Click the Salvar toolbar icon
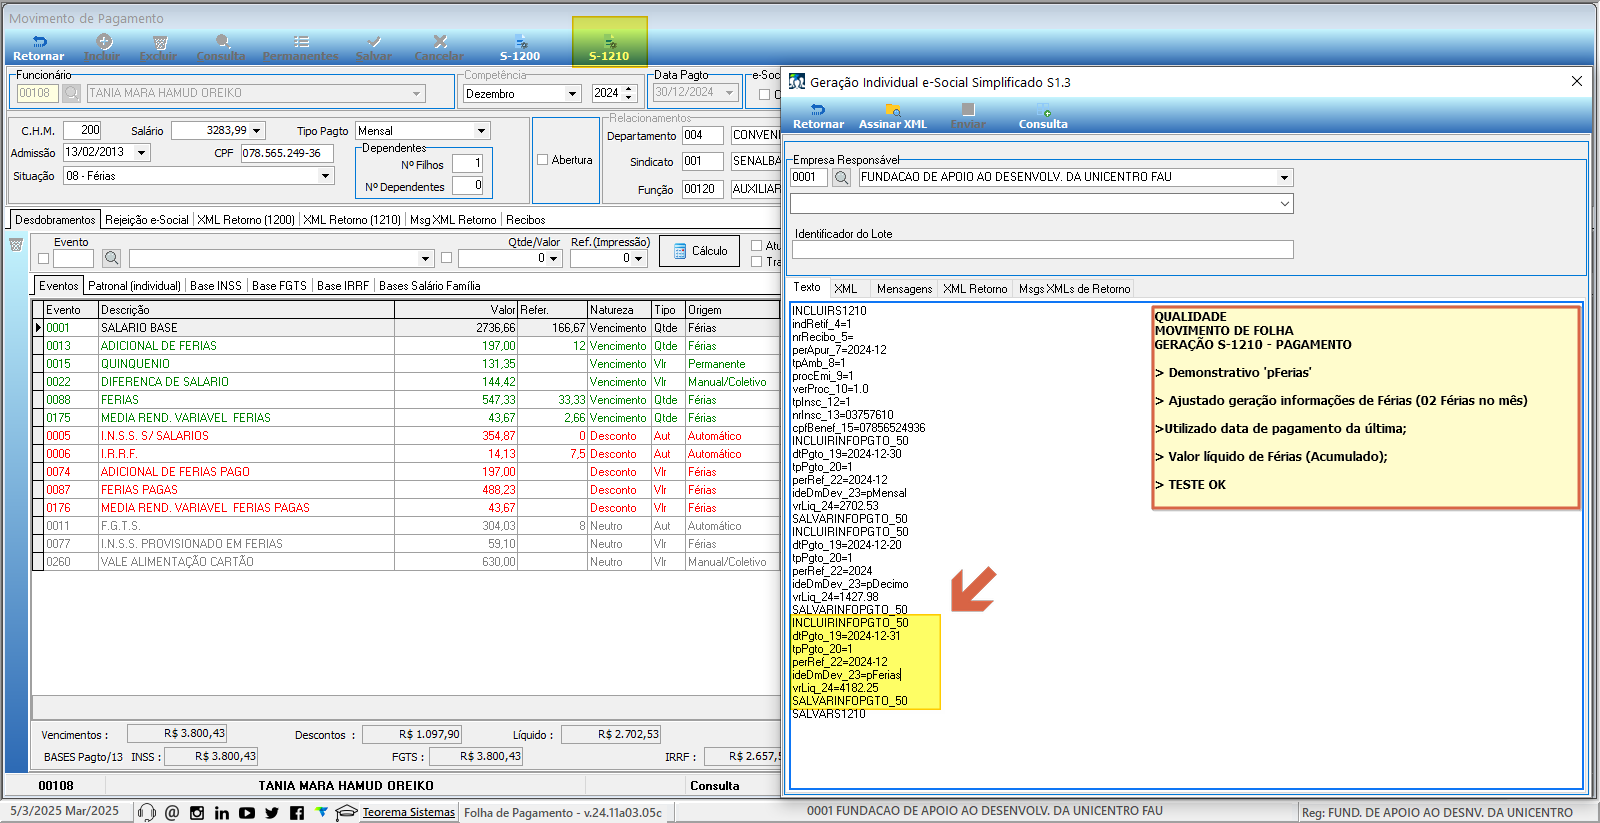 [x=373, y=48]
